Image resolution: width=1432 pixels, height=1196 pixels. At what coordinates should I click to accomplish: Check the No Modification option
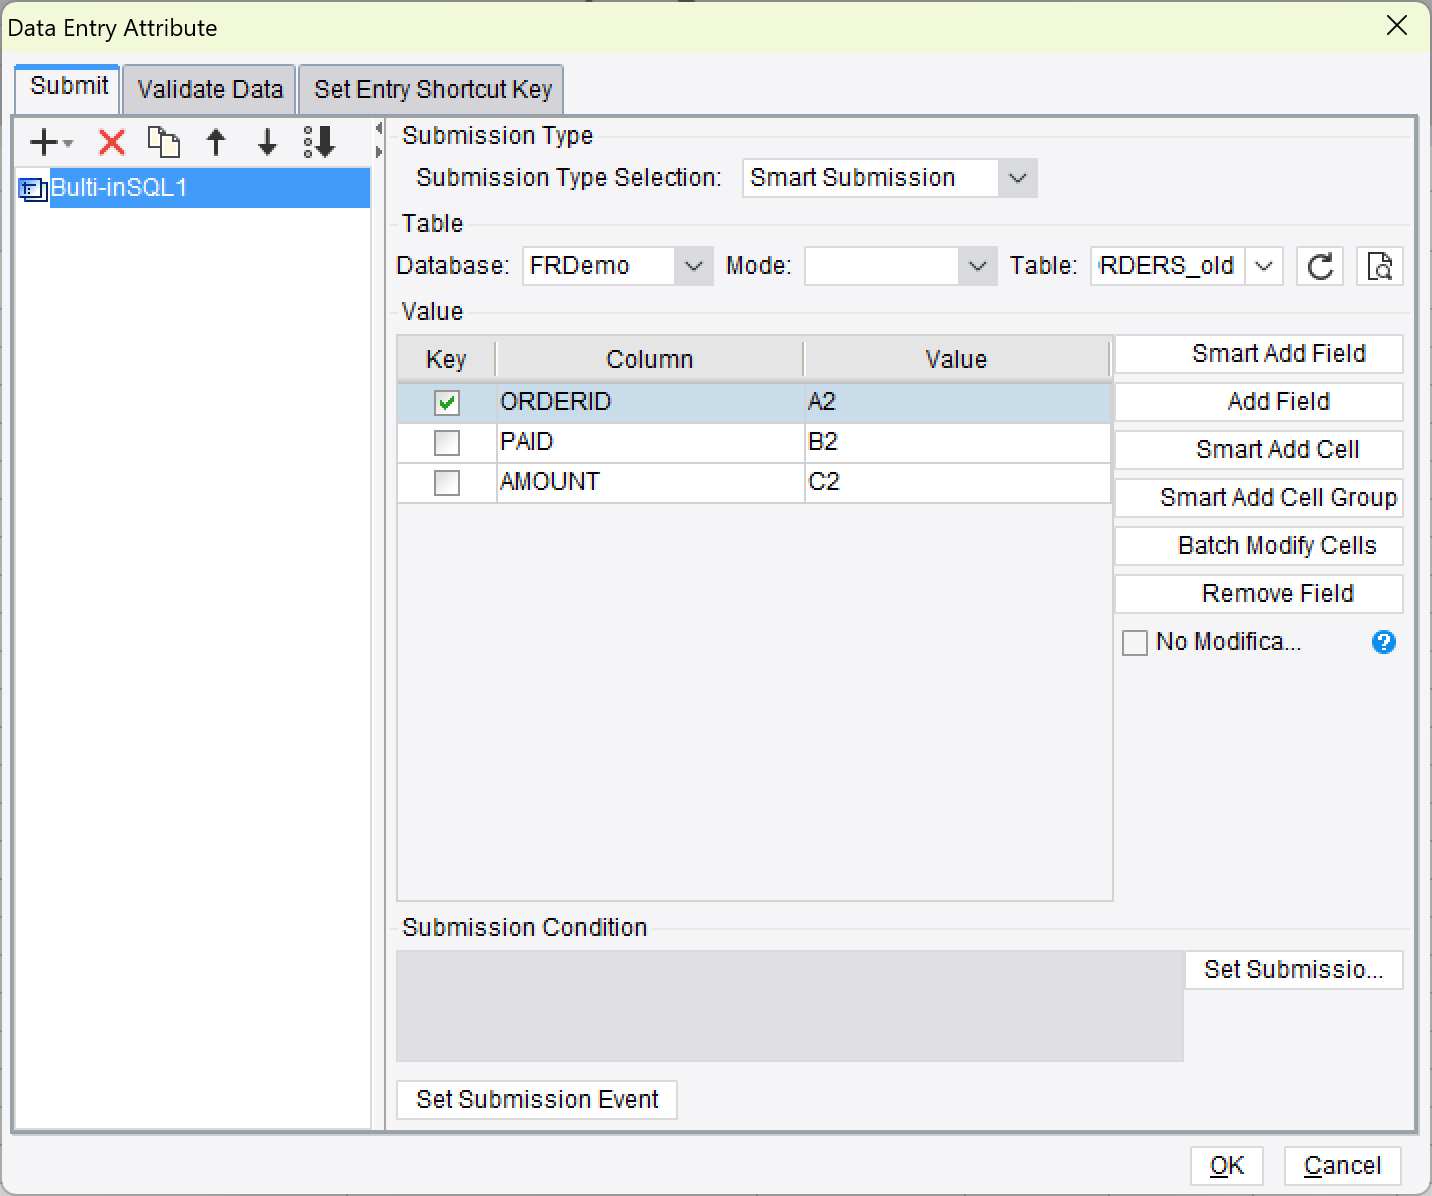[1135, 643]
